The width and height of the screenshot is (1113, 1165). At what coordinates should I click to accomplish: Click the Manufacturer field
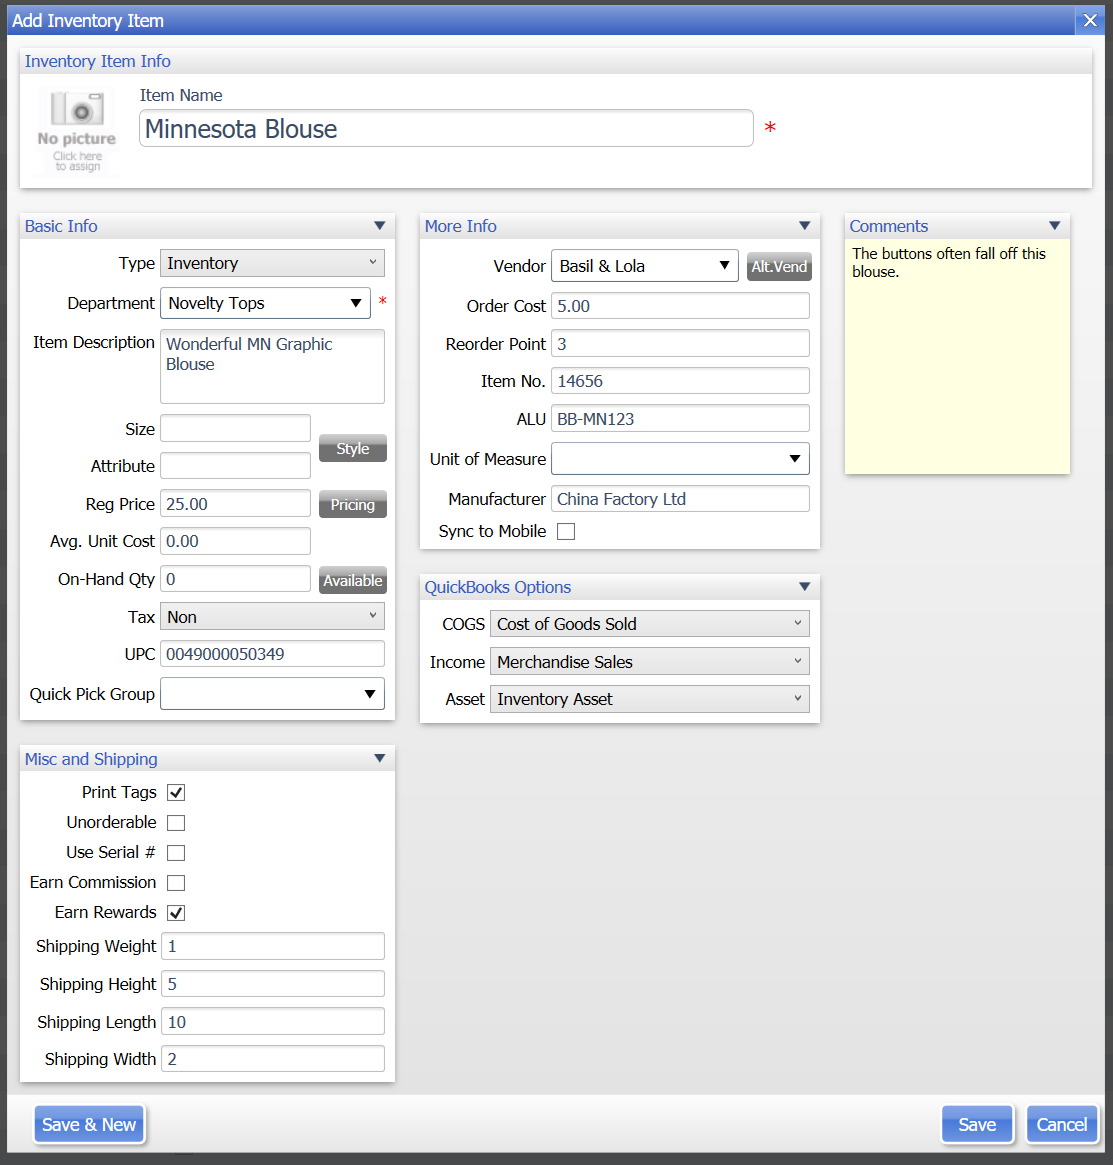[681, 499]
